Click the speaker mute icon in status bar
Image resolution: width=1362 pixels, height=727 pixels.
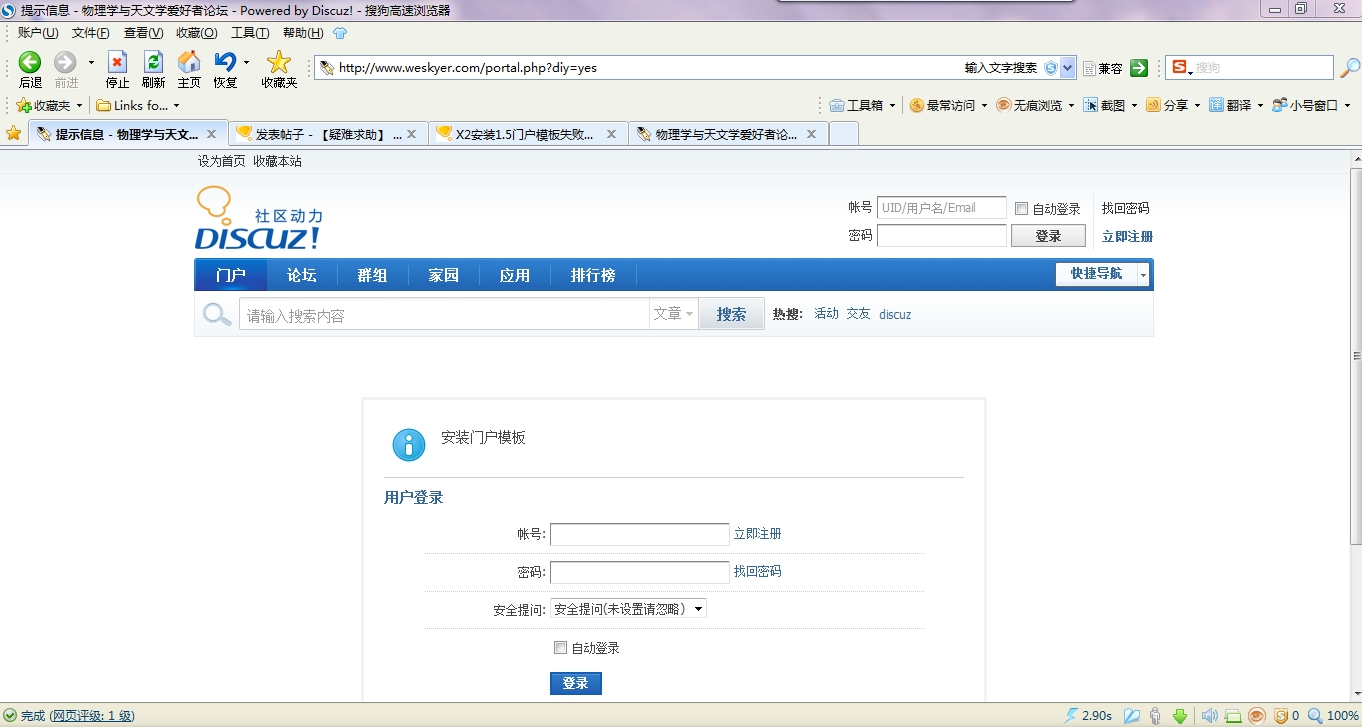pyautogui.click(x=1209, y=716)
